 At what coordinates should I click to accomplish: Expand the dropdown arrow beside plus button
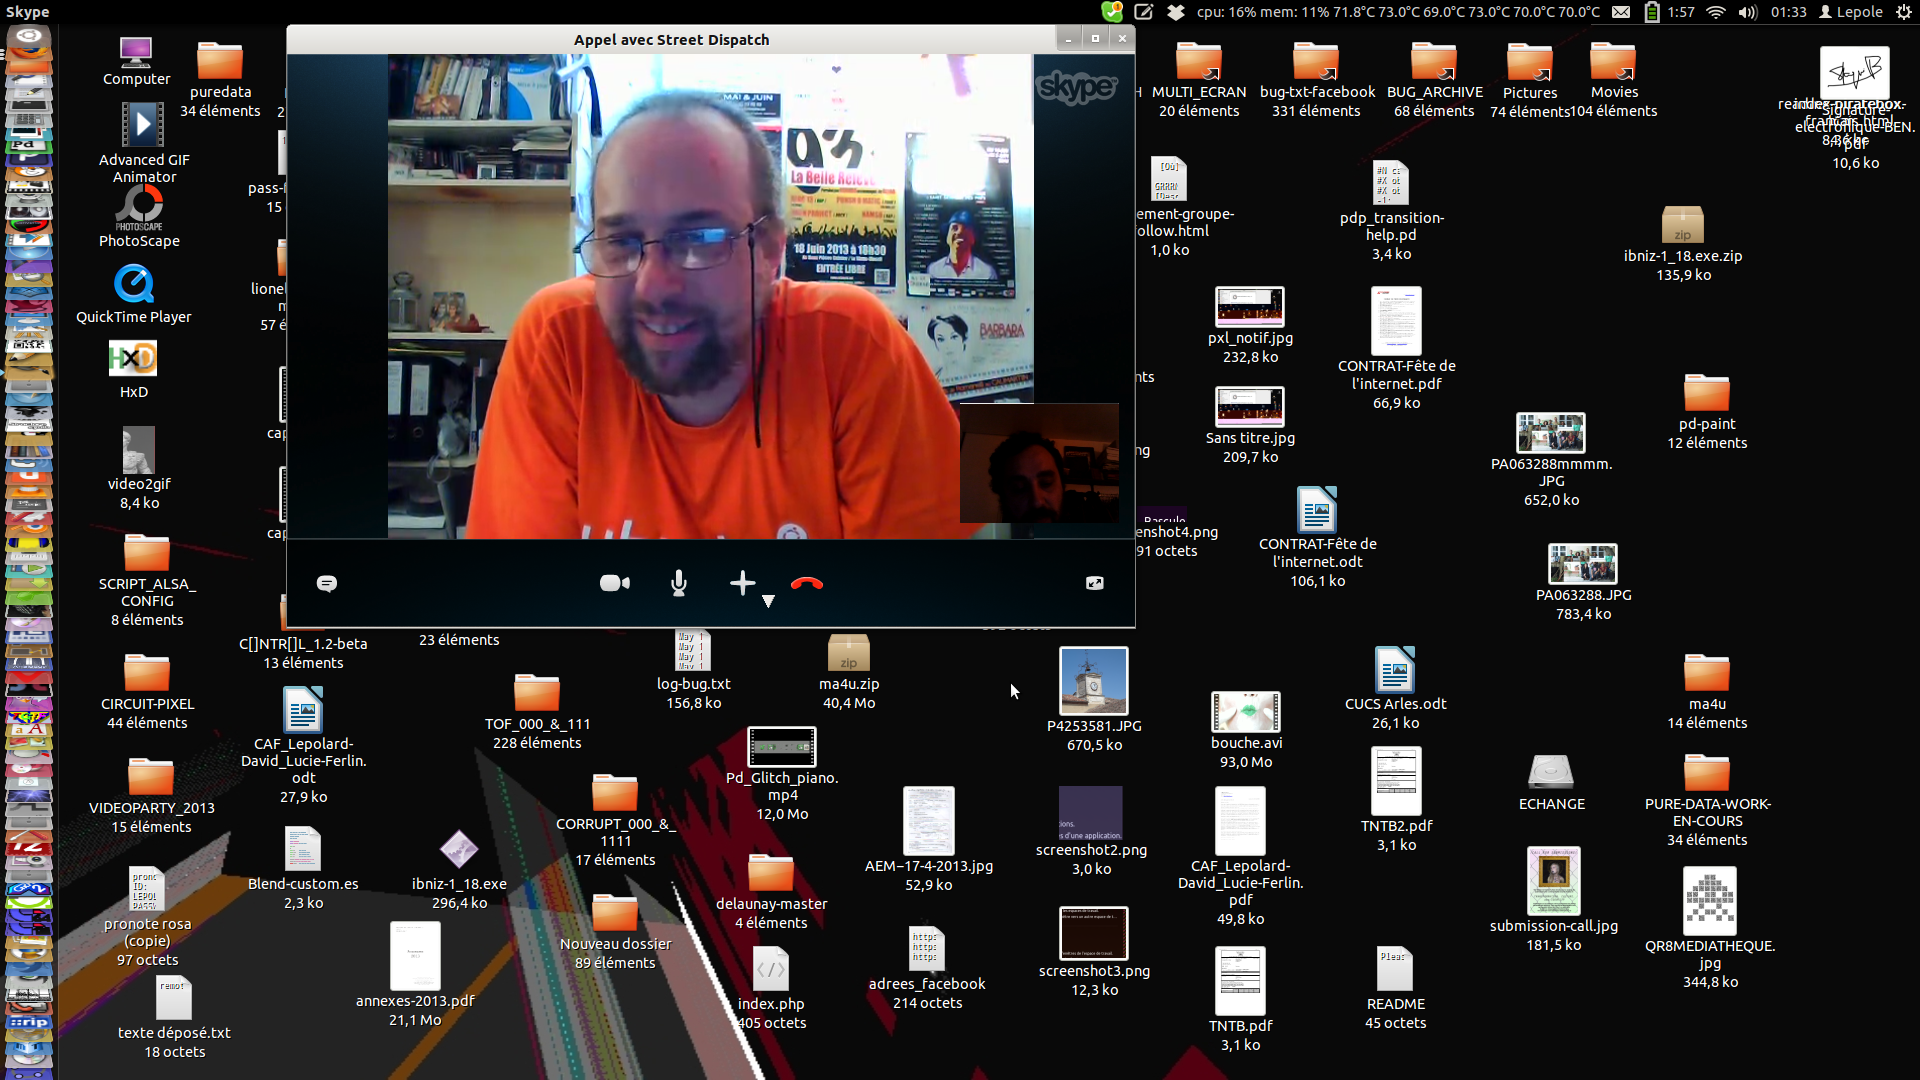click(768, 601)
